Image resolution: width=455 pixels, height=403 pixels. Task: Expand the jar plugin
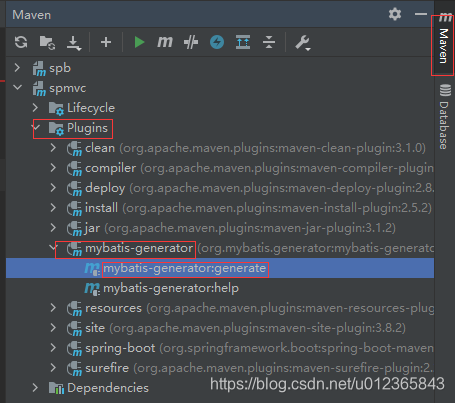point(53,228)
